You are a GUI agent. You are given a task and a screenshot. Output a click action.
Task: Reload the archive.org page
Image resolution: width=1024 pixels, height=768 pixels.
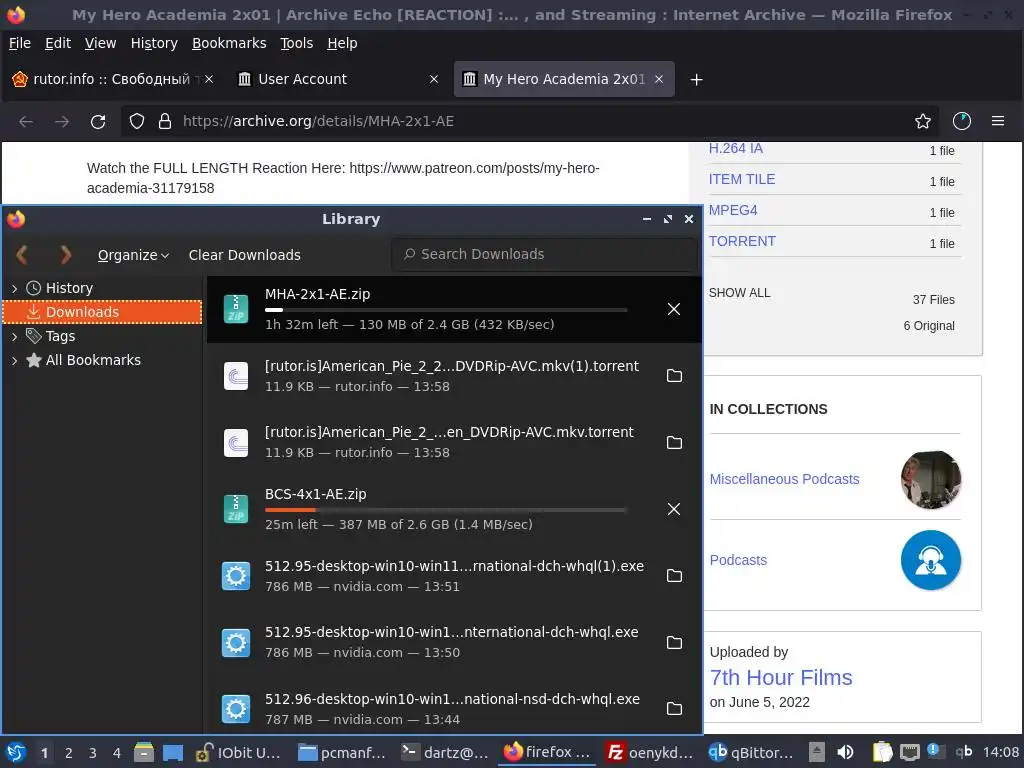click(x=98, y=121)
